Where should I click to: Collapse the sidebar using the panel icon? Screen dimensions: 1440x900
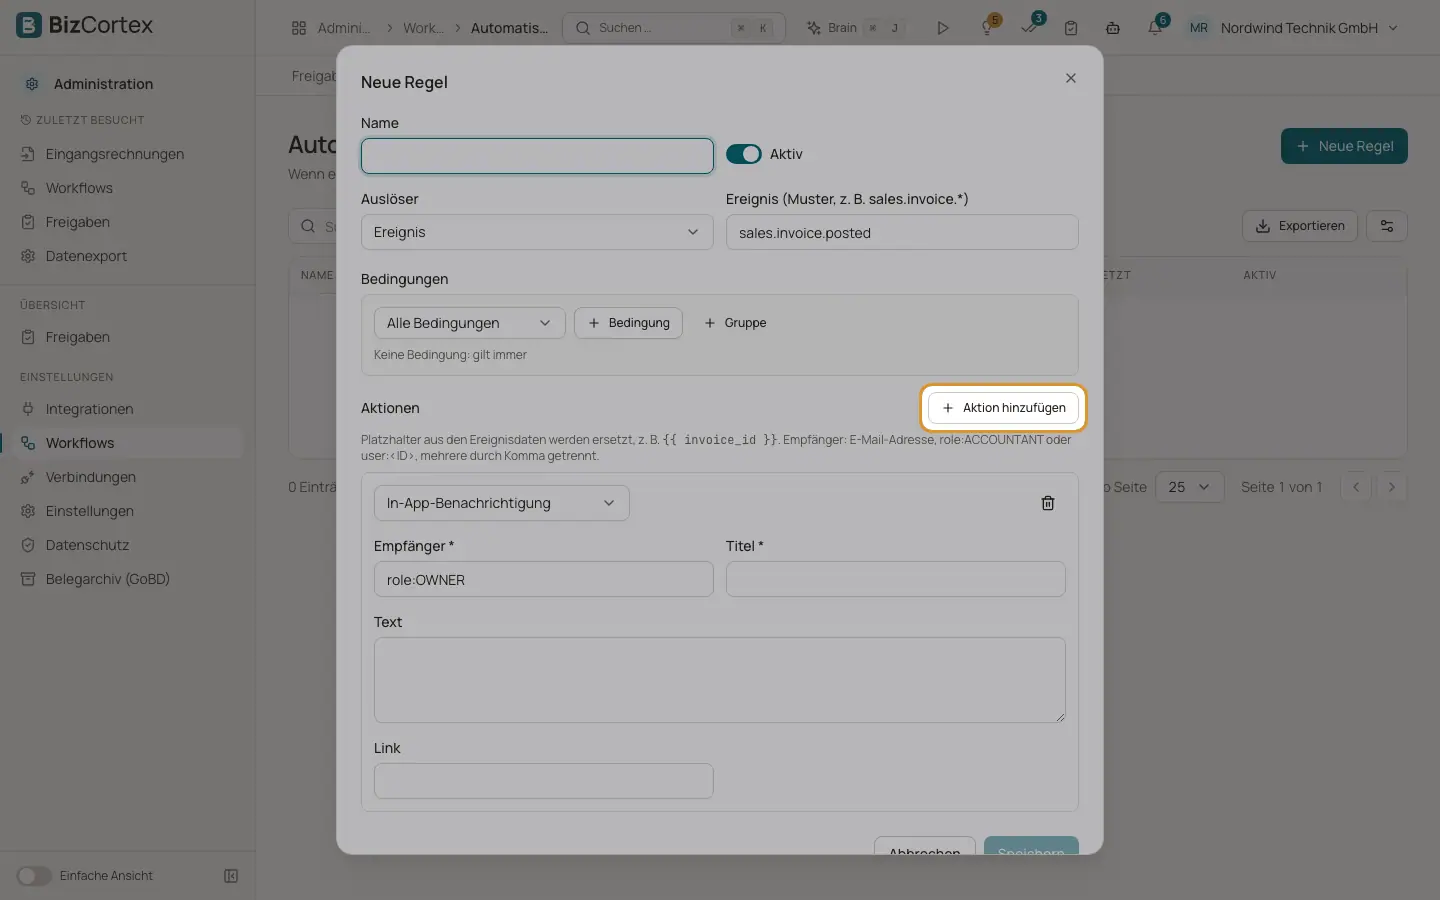231,876
